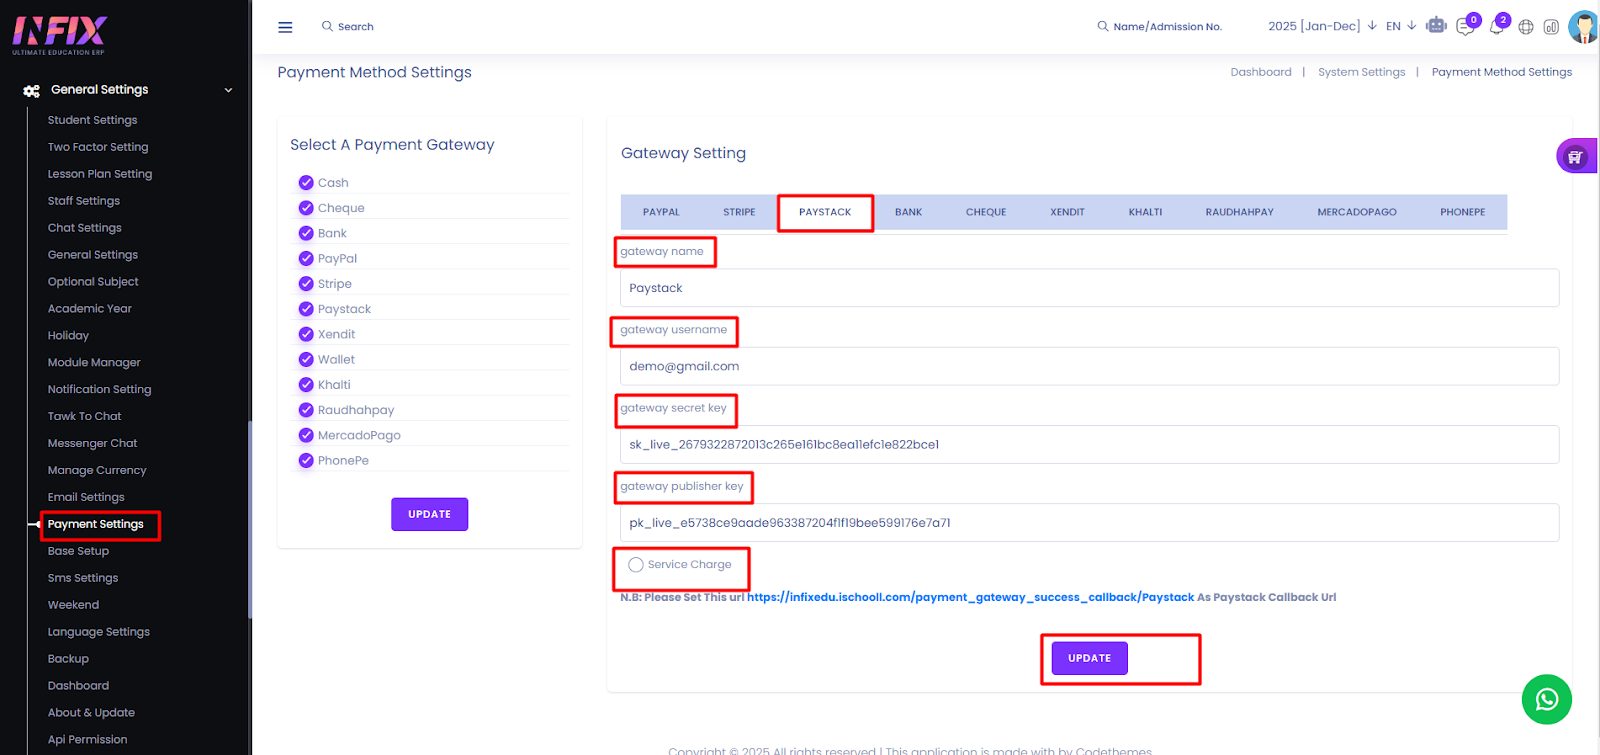Viewport: 1600px width, 755px height.
Task: Open the WhatsApp chat button
Action: [1546, 699]
